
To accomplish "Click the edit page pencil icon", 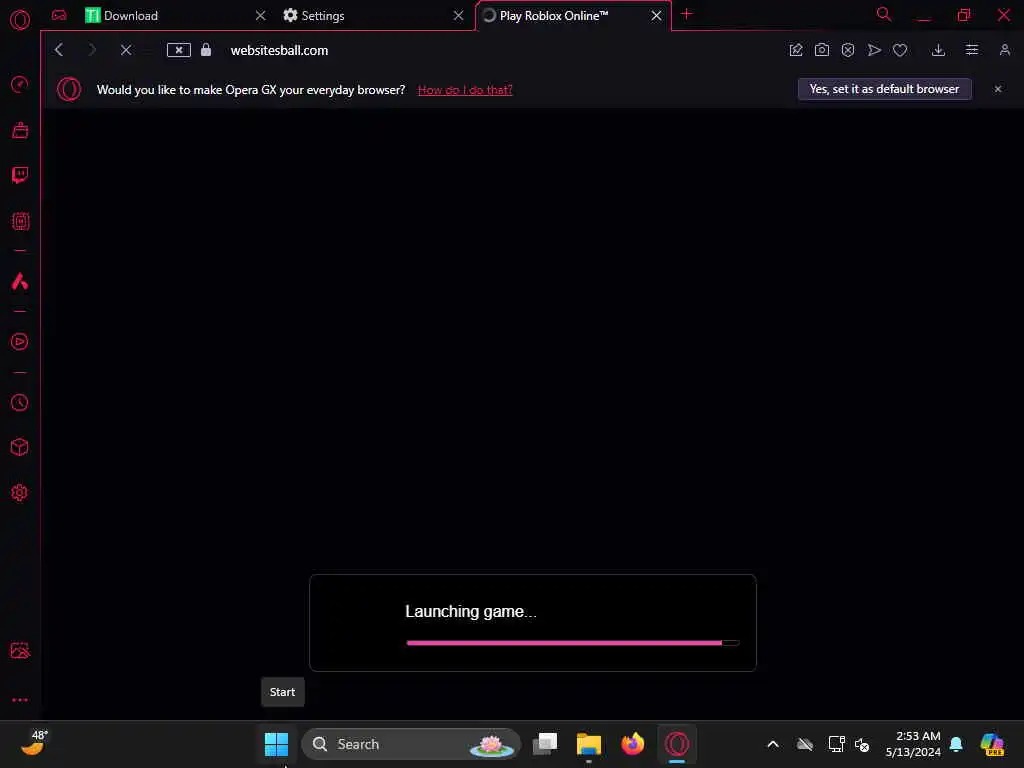I will click(x=795, y=50).
